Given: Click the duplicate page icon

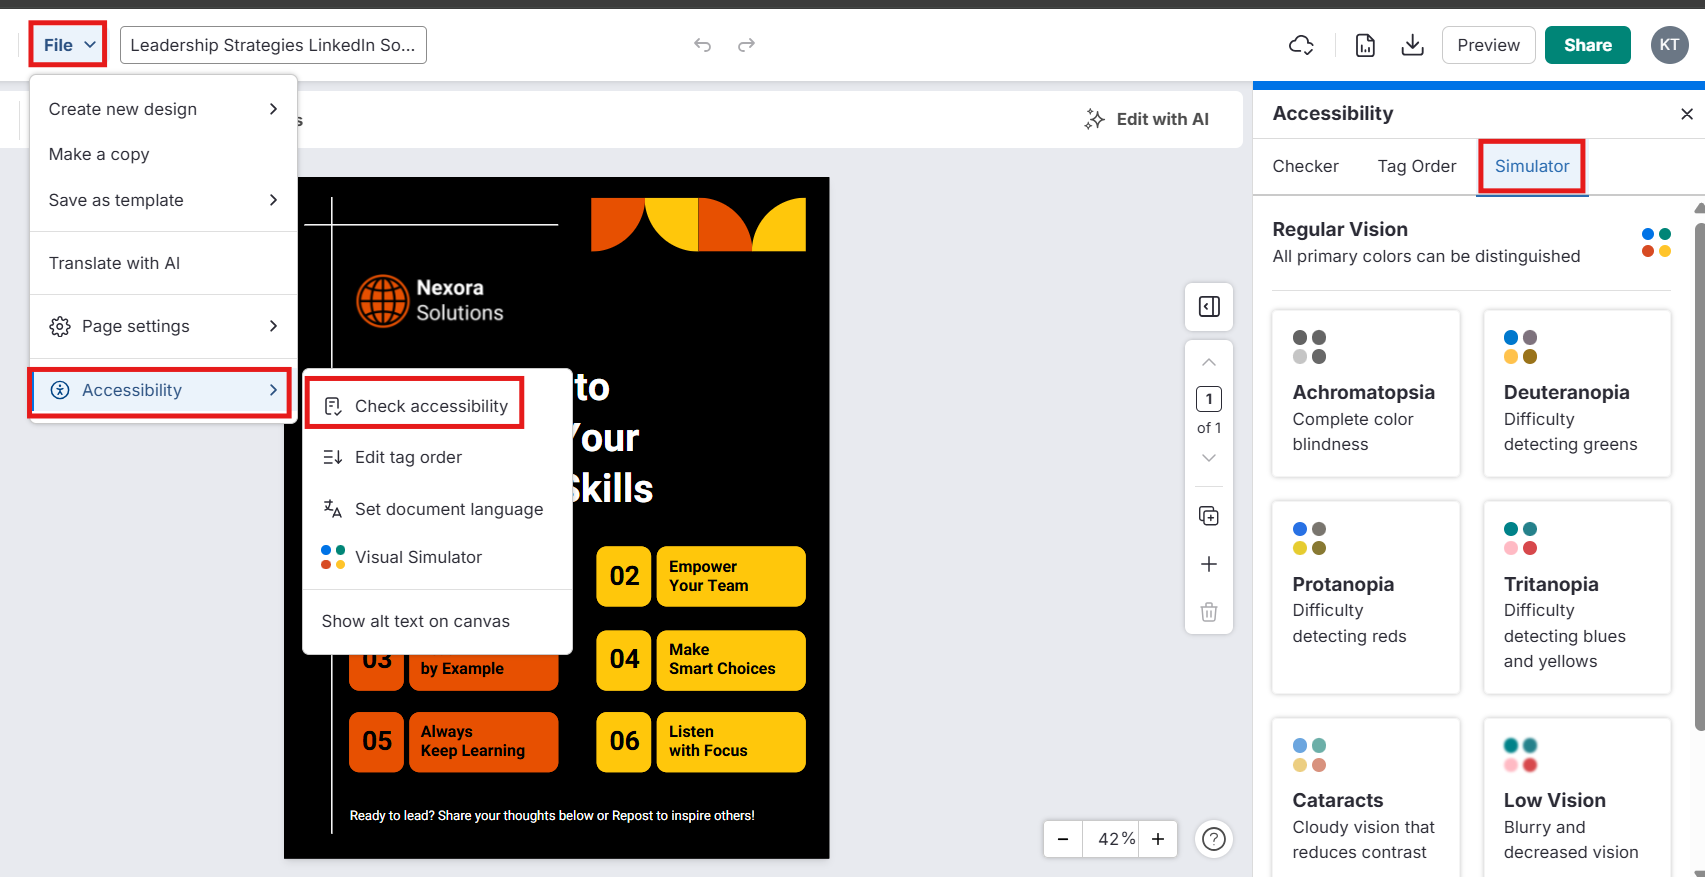Looking at the screenshot, I should 1208,516.
